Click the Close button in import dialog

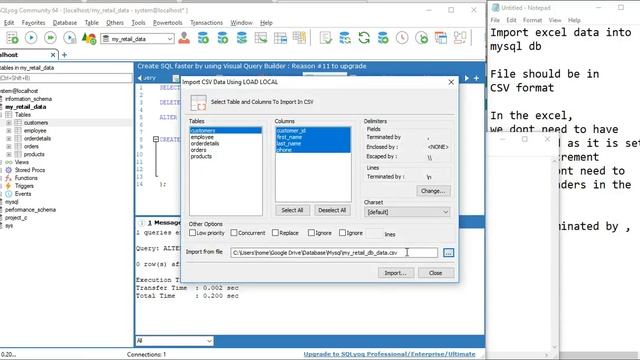click(436, 273)
